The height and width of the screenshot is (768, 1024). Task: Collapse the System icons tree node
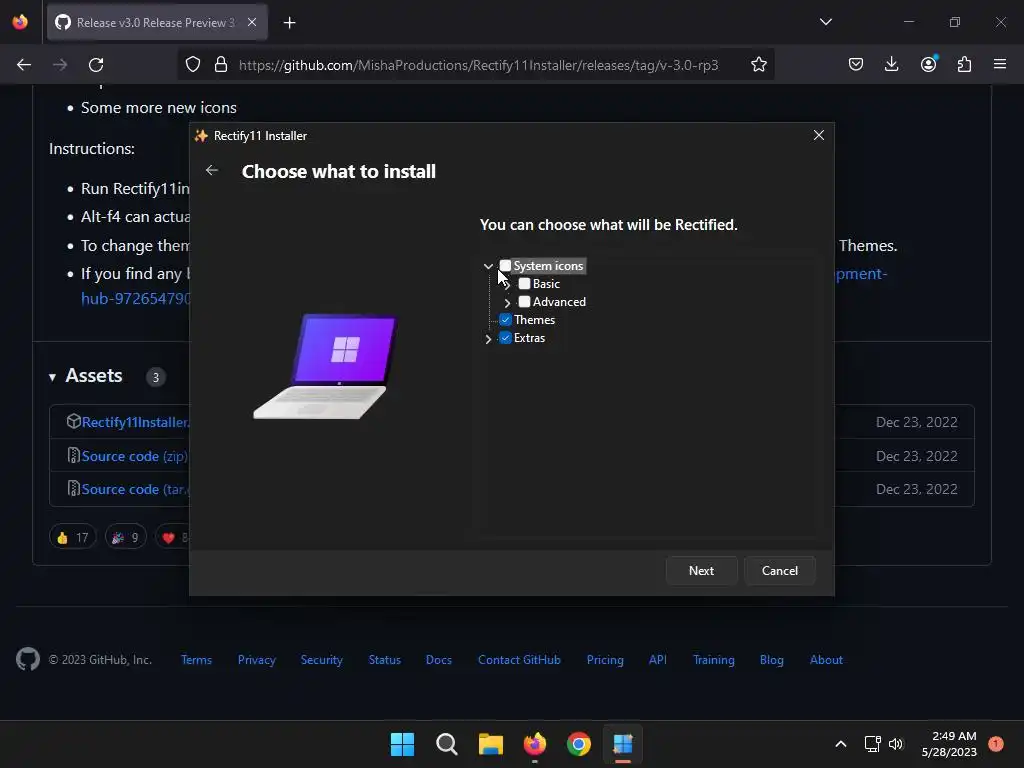488,266
